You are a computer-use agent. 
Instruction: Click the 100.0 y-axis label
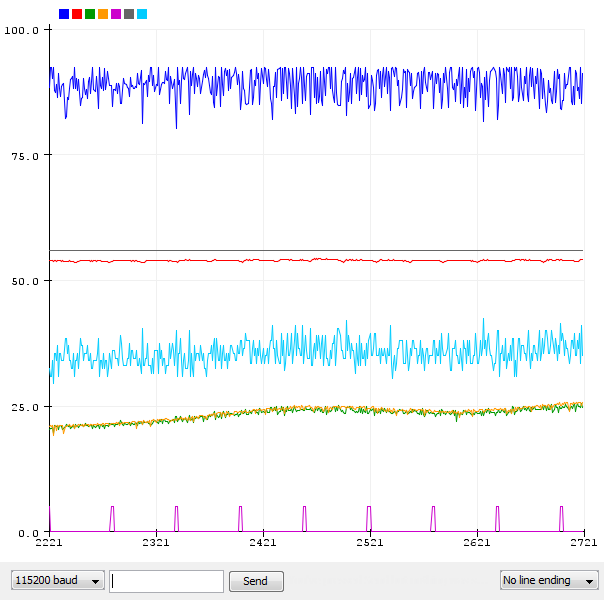22,30
